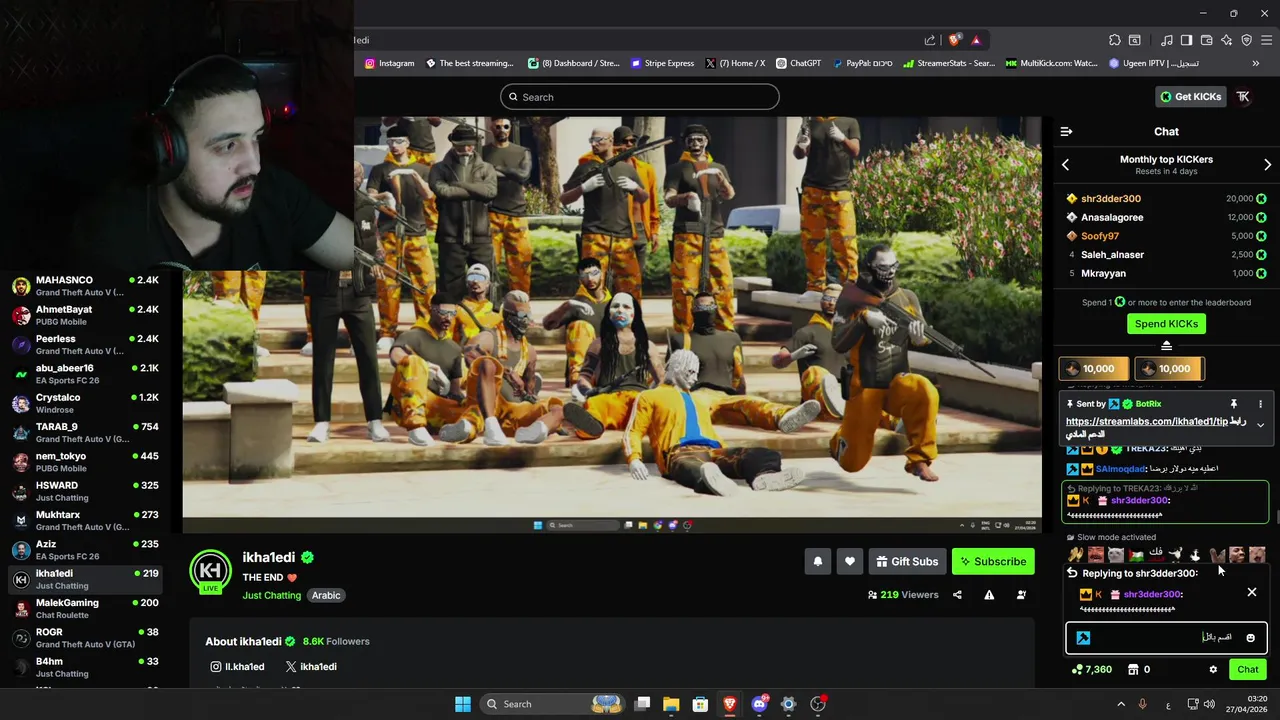This screenshot has height=720, width=1280.
Task: Collapse the chat panel arrow icon
Action: click(1066, 131)
